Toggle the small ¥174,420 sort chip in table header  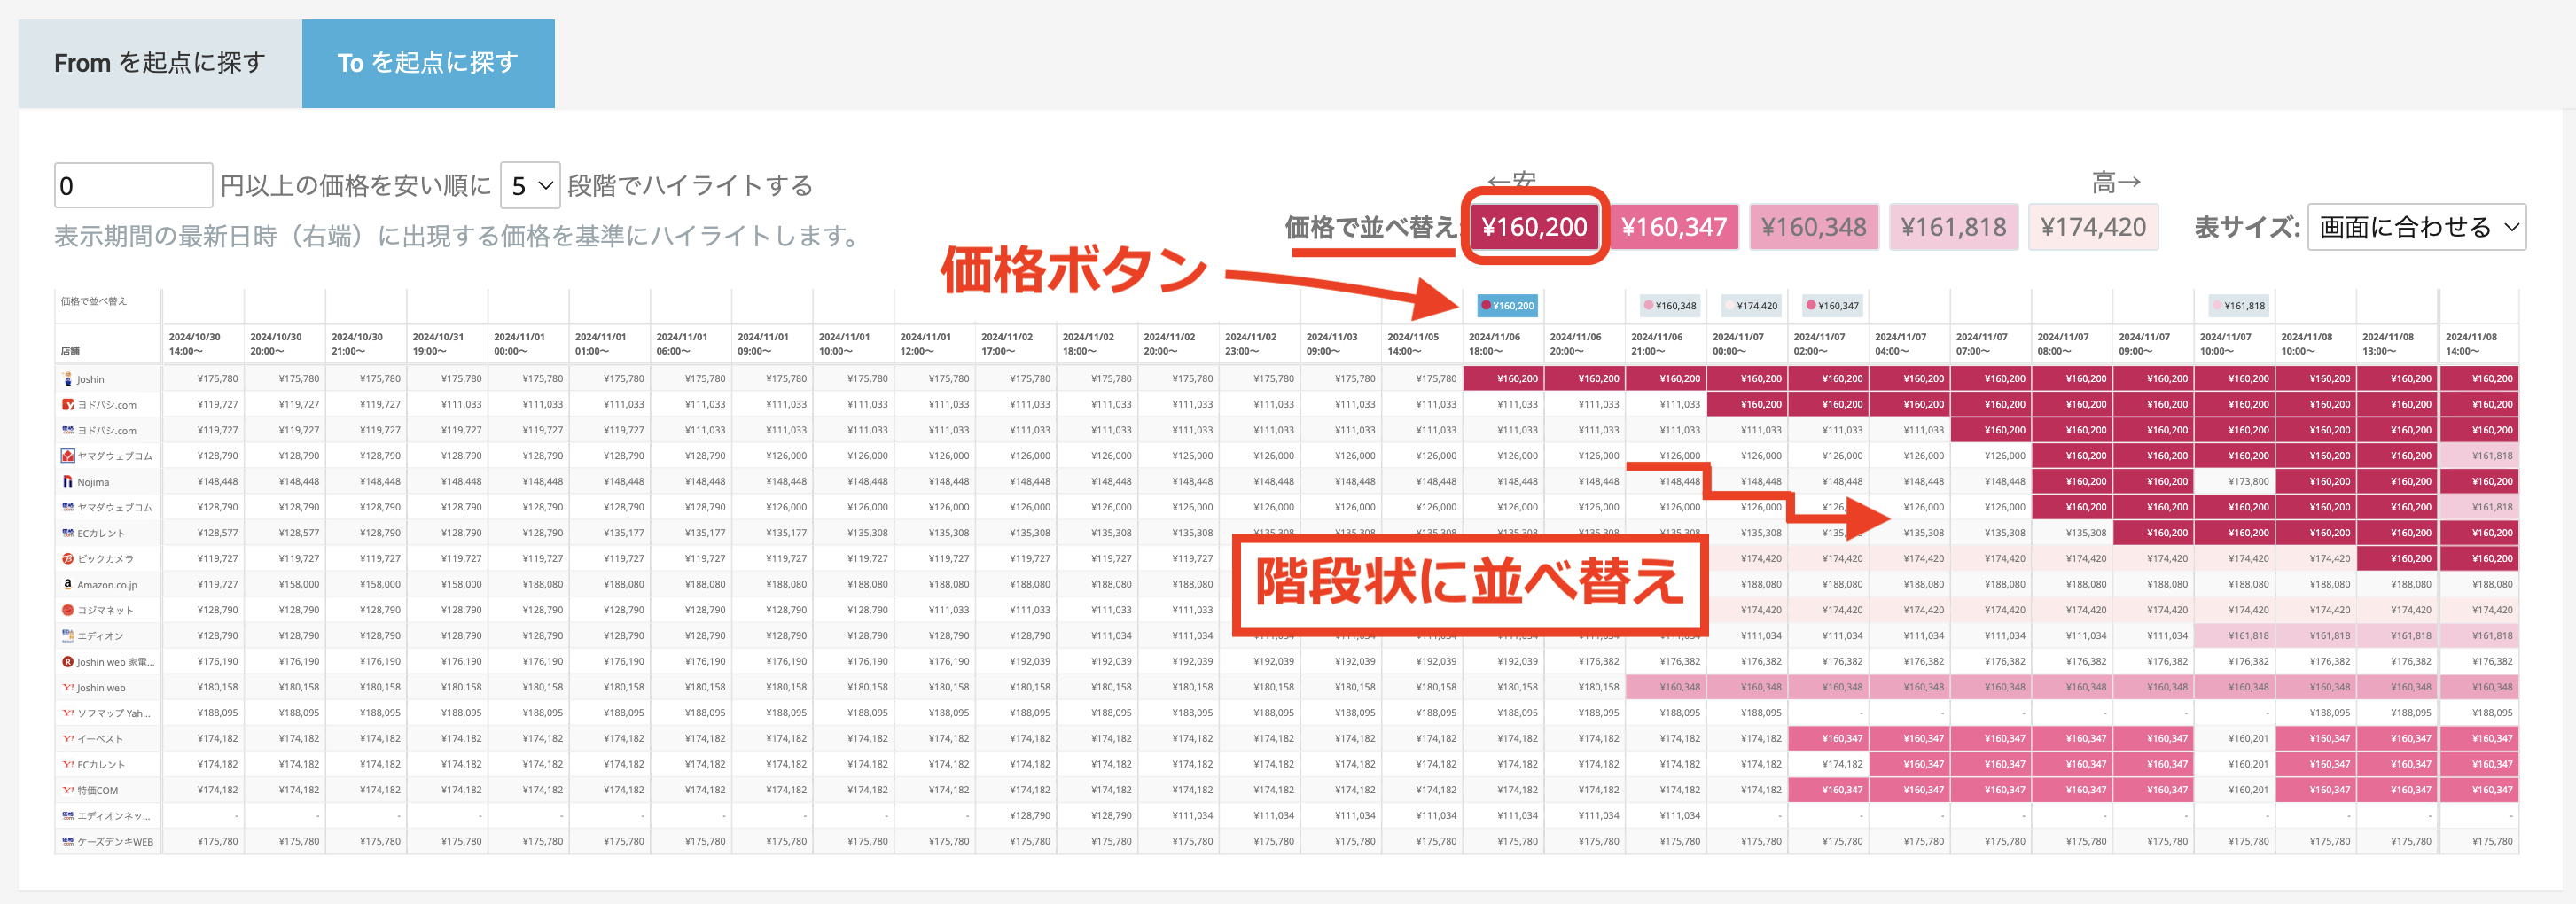[x=1751, y=306]
